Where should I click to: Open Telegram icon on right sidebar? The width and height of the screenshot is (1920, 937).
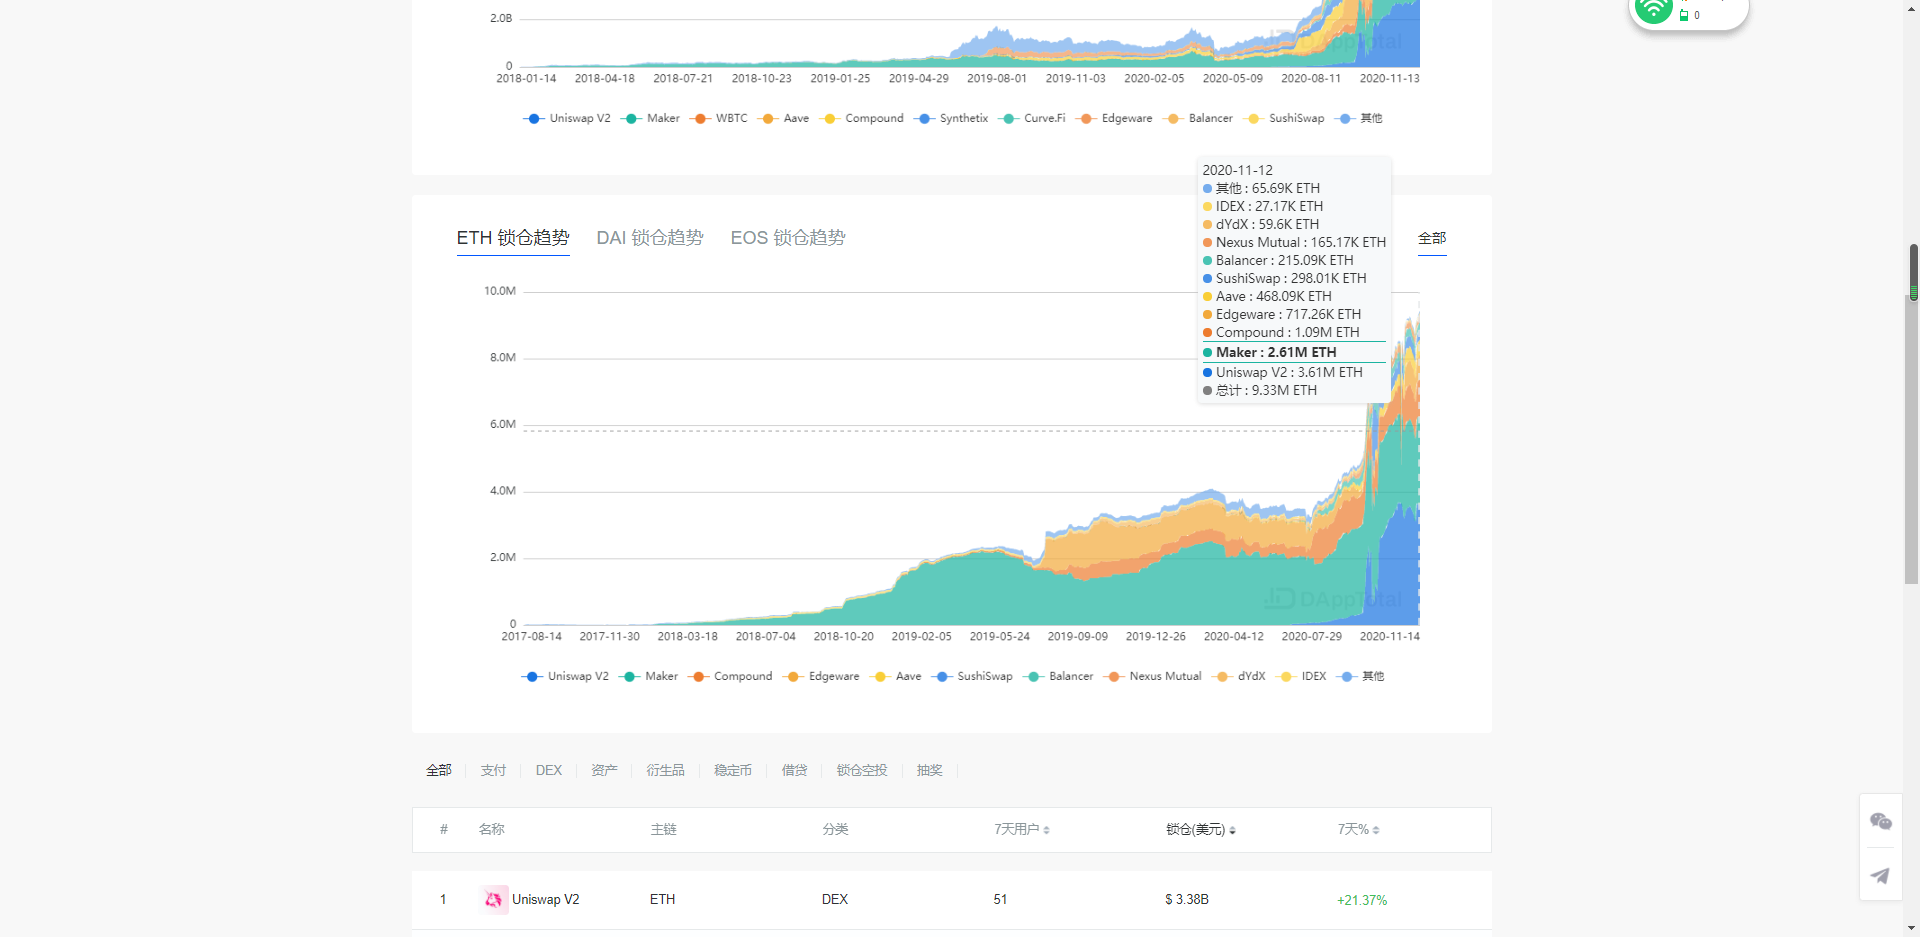point(1881,875)
